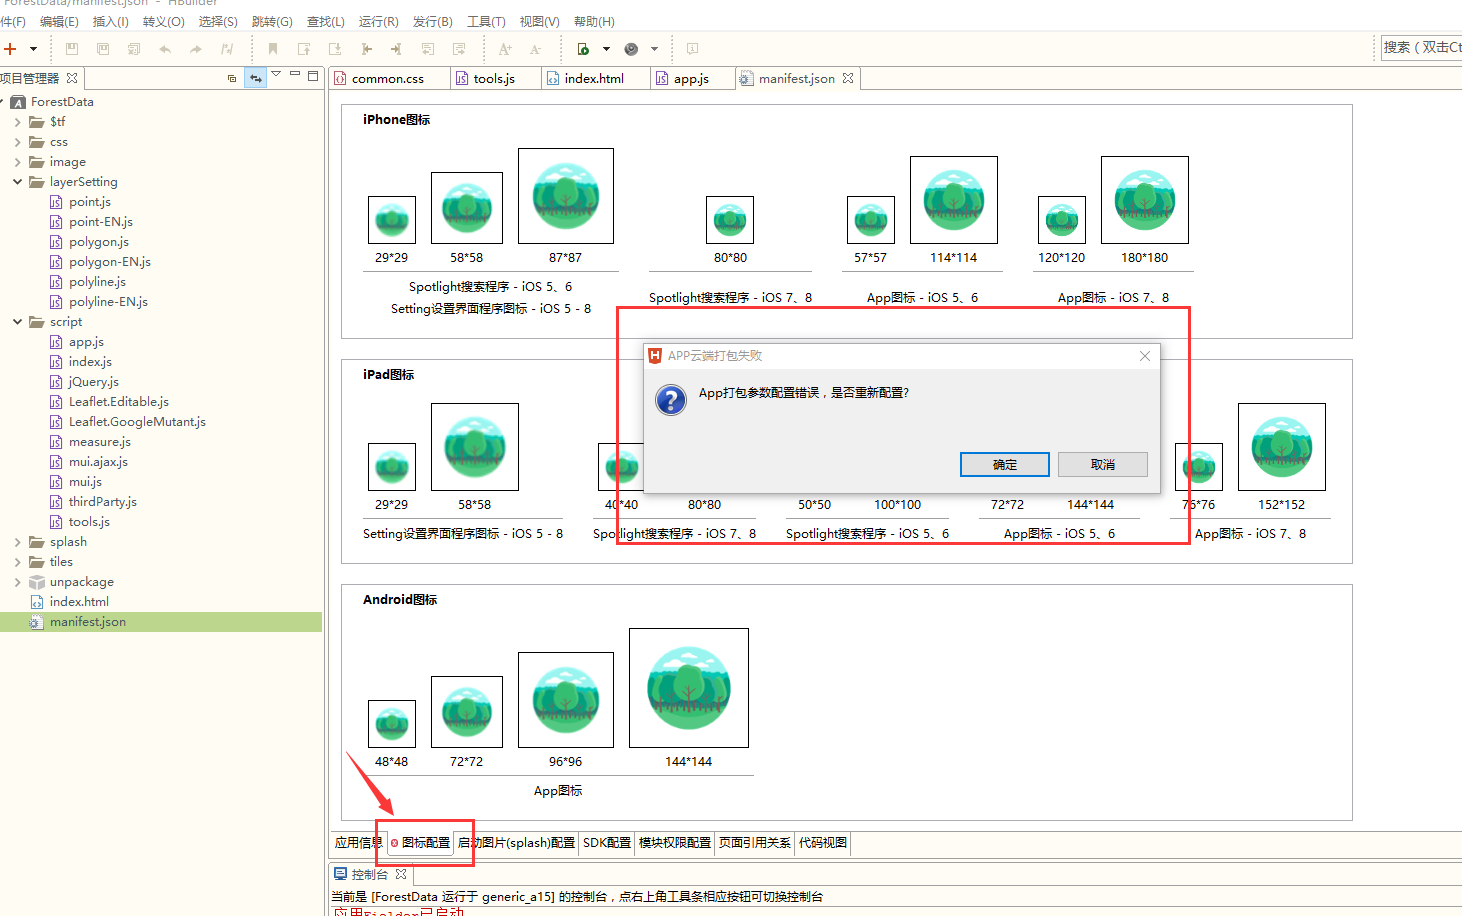Open the 帮助(H) menu
This screenshot has height=916, width=1462.
(594, 21)
